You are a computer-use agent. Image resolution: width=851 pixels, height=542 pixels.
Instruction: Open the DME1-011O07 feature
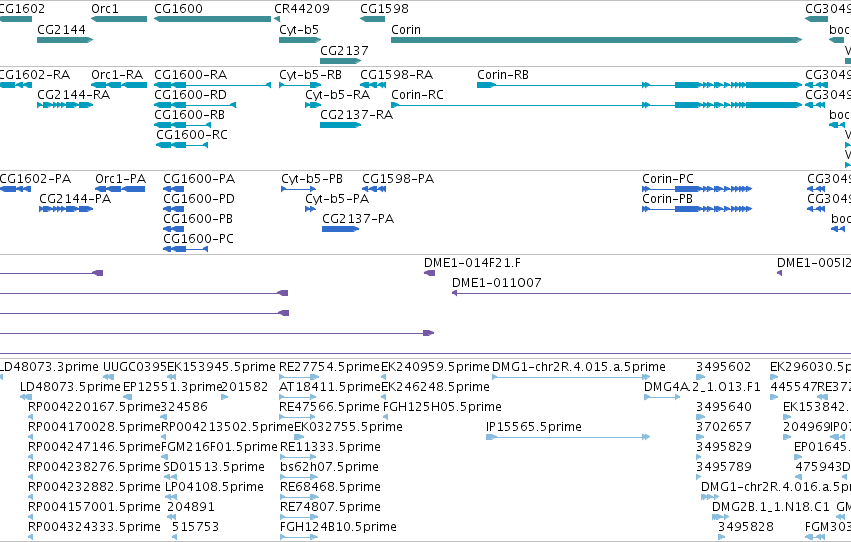pyautogui.click(x=497, y=283)
